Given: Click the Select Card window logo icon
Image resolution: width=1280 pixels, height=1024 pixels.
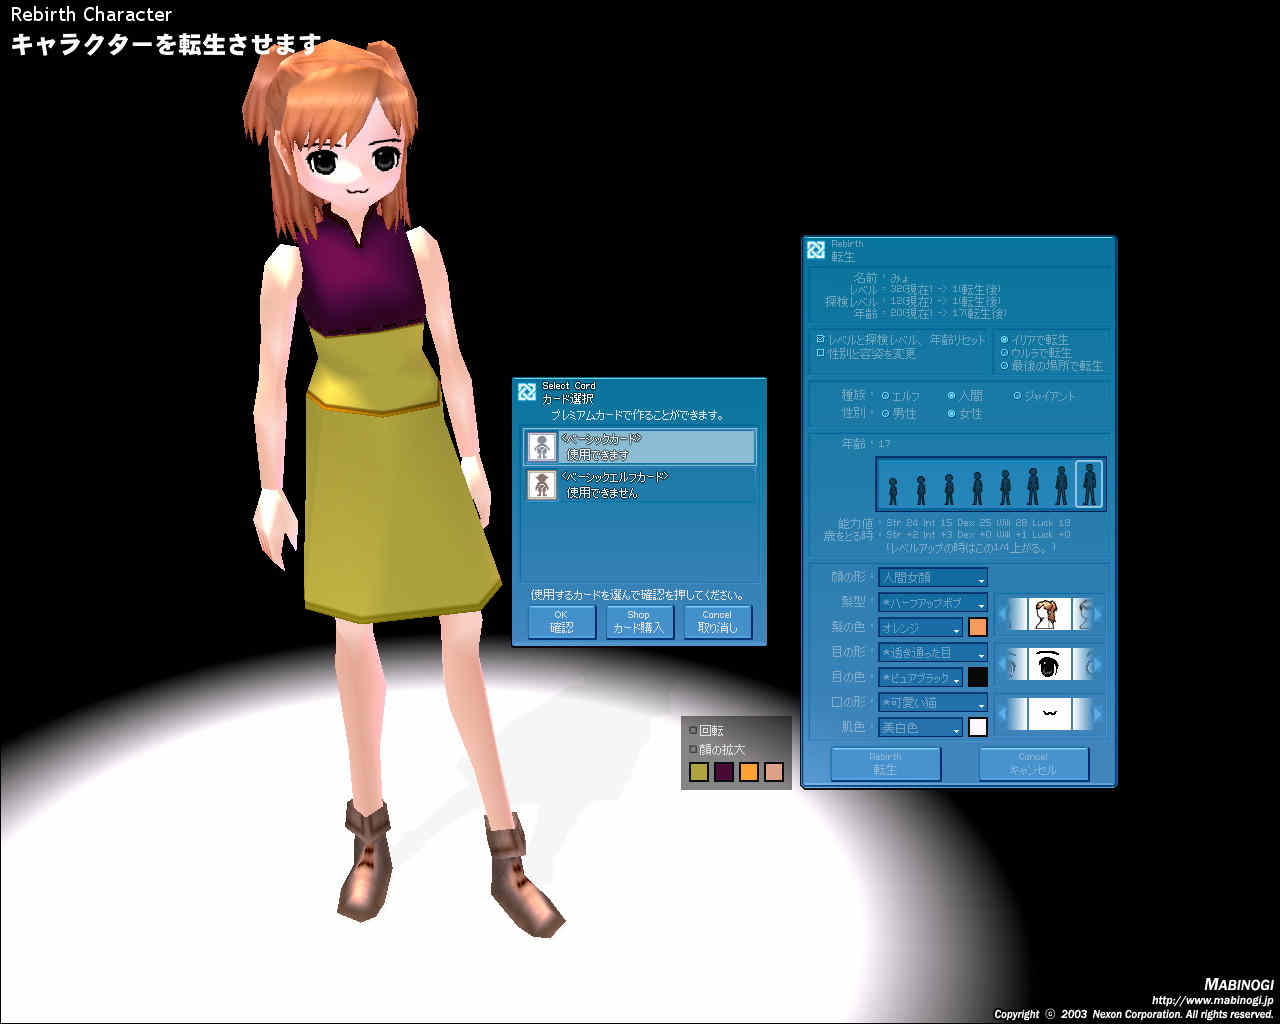Looking at the screenshot, I should click(x=527, y=392).
